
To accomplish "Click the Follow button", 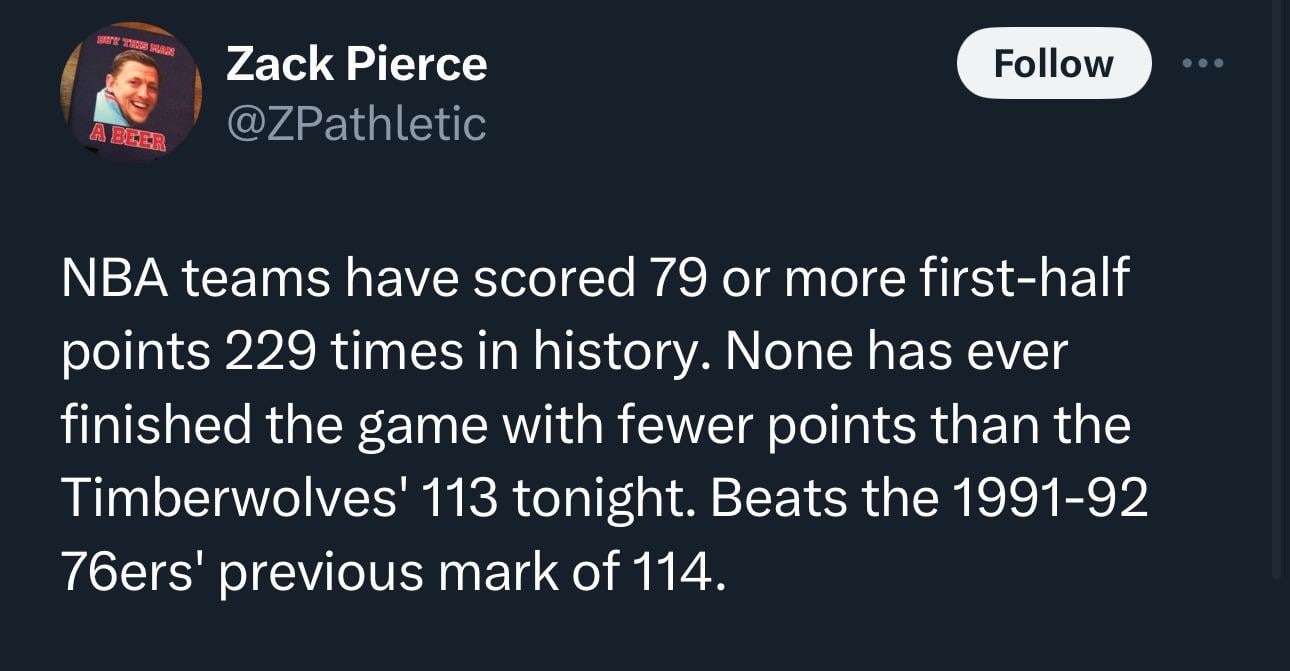I will pos(1053,63).
